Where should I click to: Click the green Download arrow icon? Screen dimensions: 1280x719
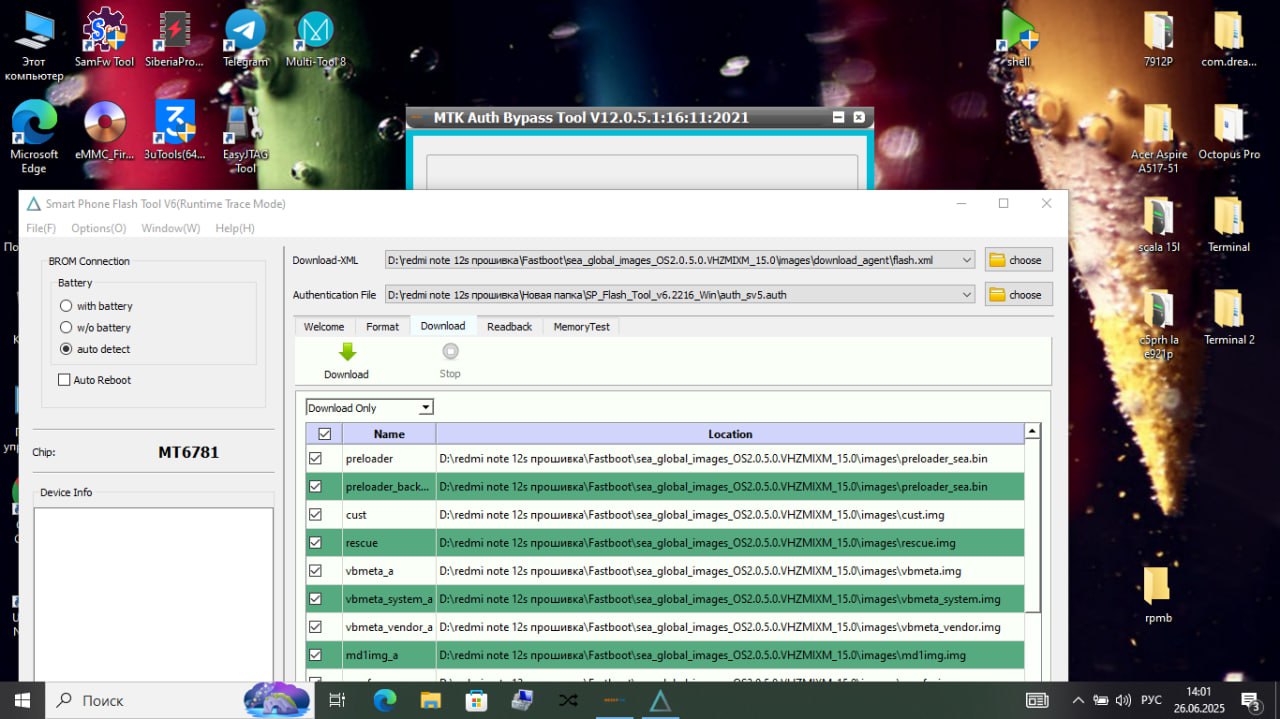[347, 352]
